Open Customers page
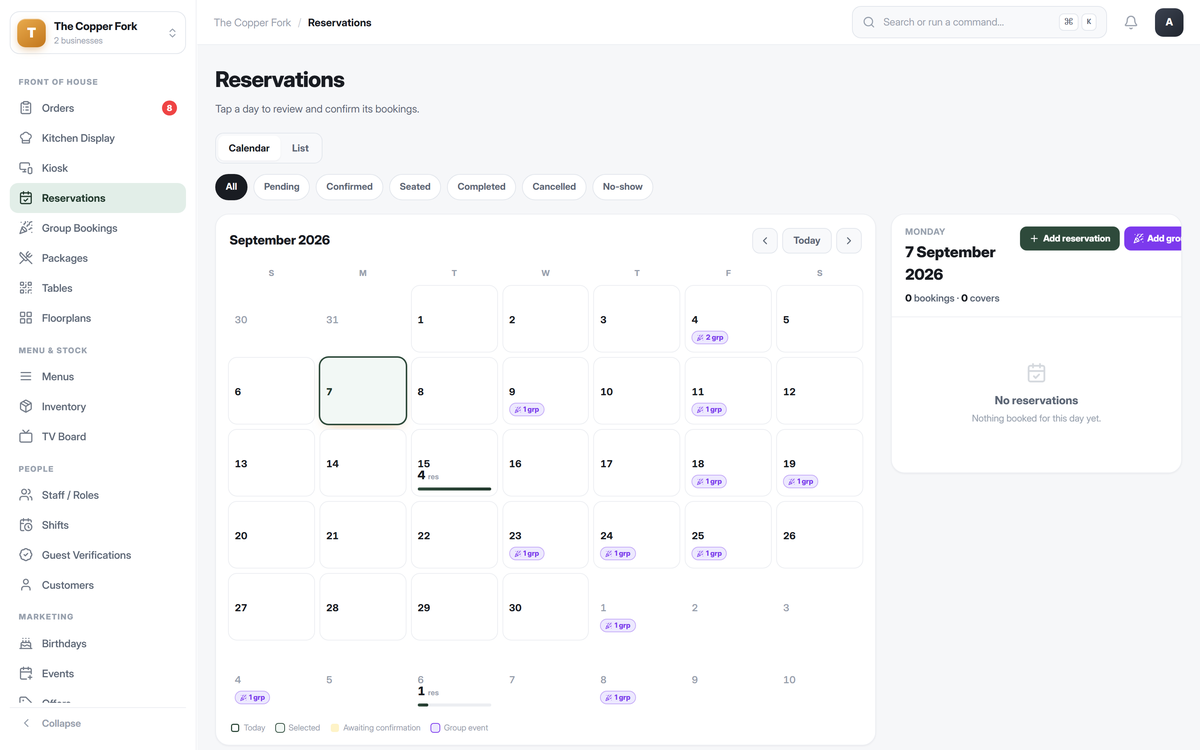1200x750 pixels. click(x=98, y=585)
